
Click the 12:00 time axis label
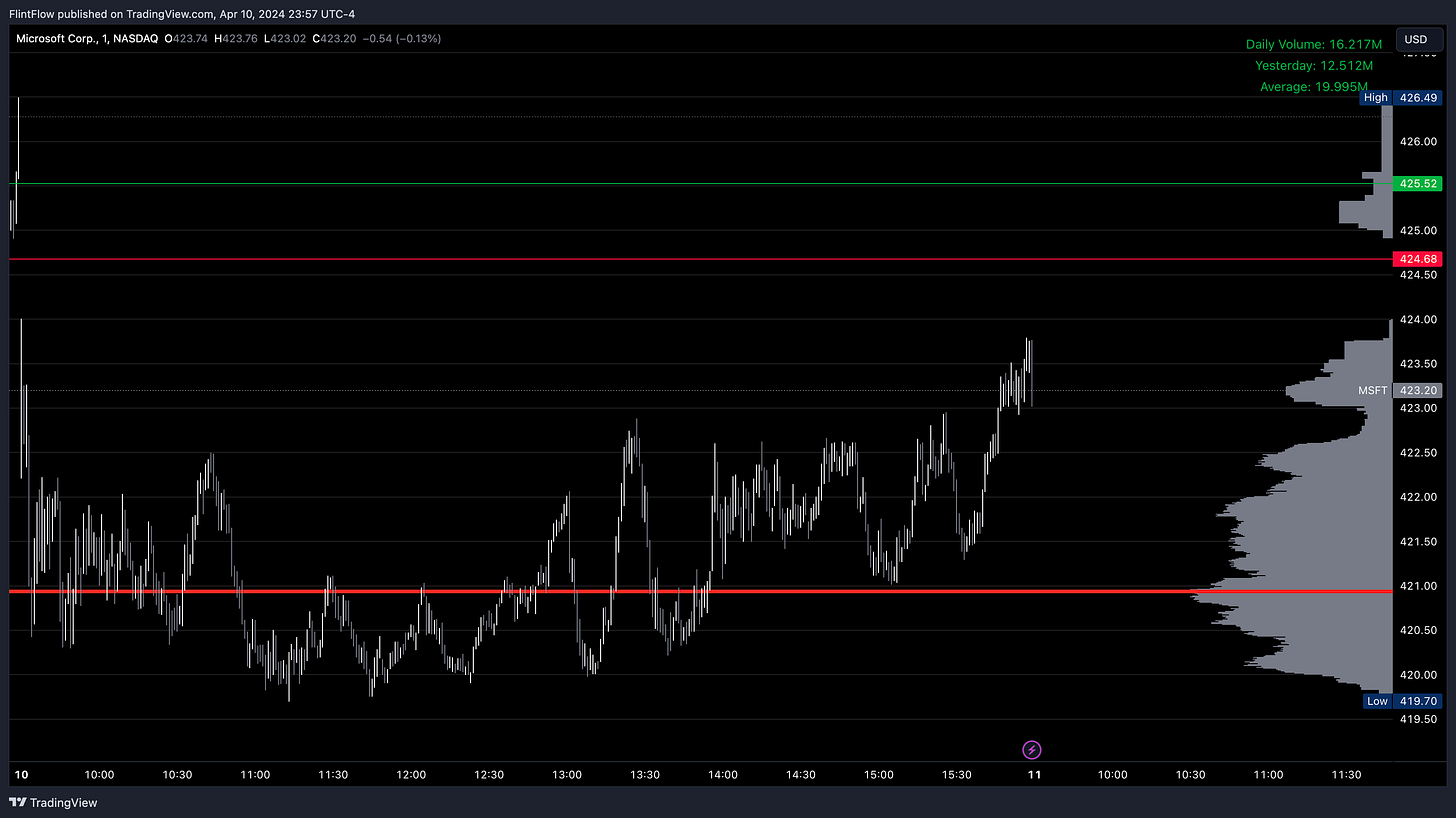pos(411,775)
